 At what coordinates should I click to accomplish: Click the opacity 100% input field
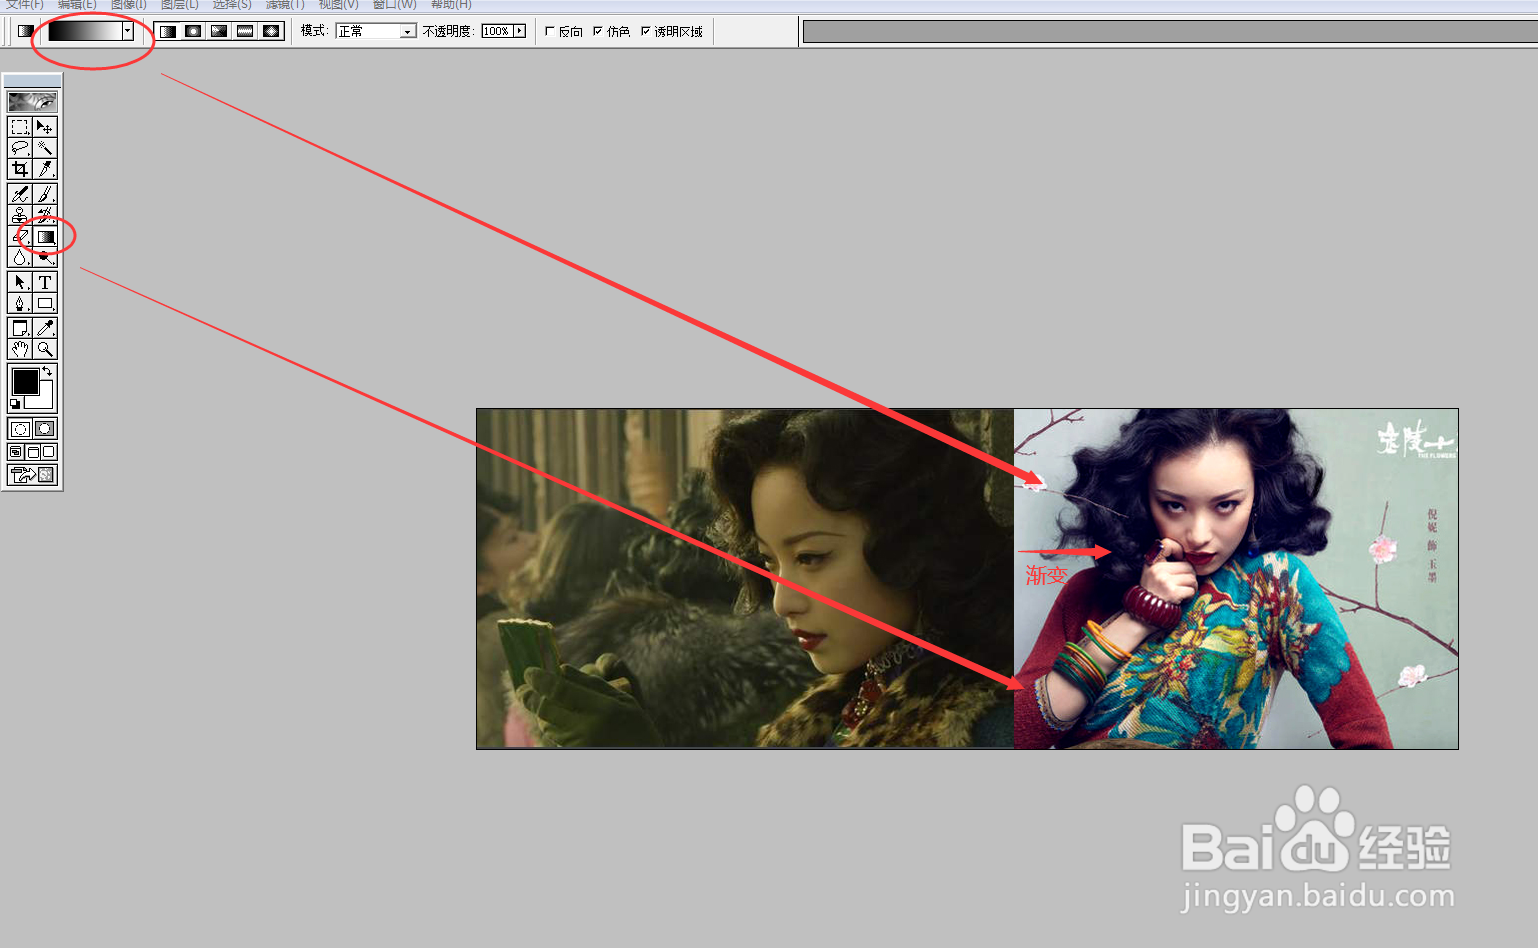[x=496, y=31]
